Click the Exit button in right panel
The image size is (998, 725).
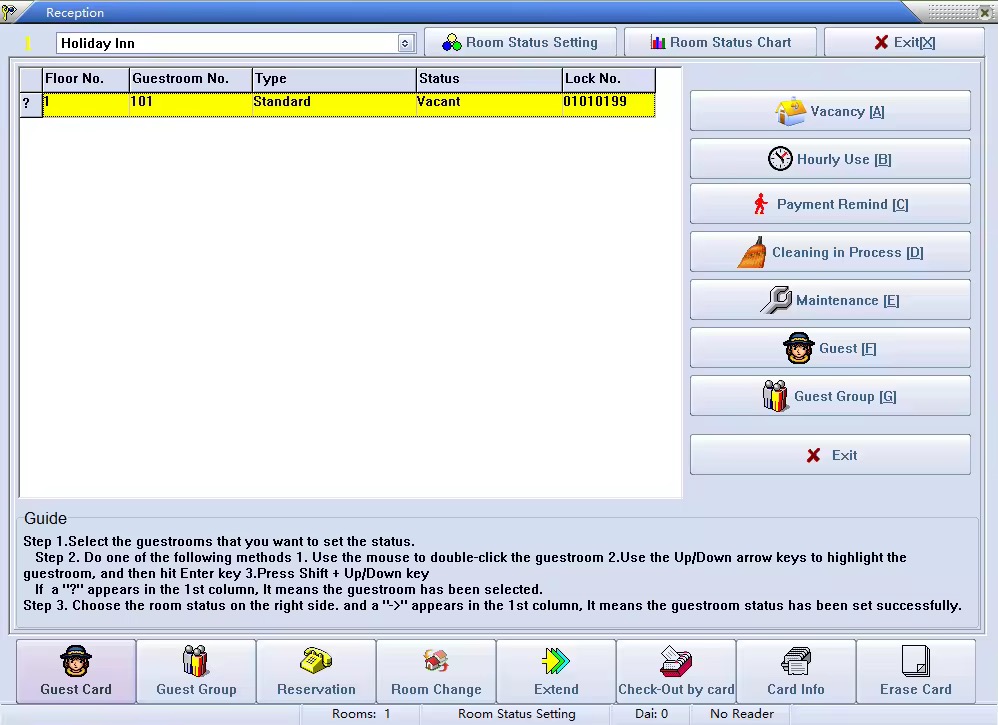click(830, 455)
